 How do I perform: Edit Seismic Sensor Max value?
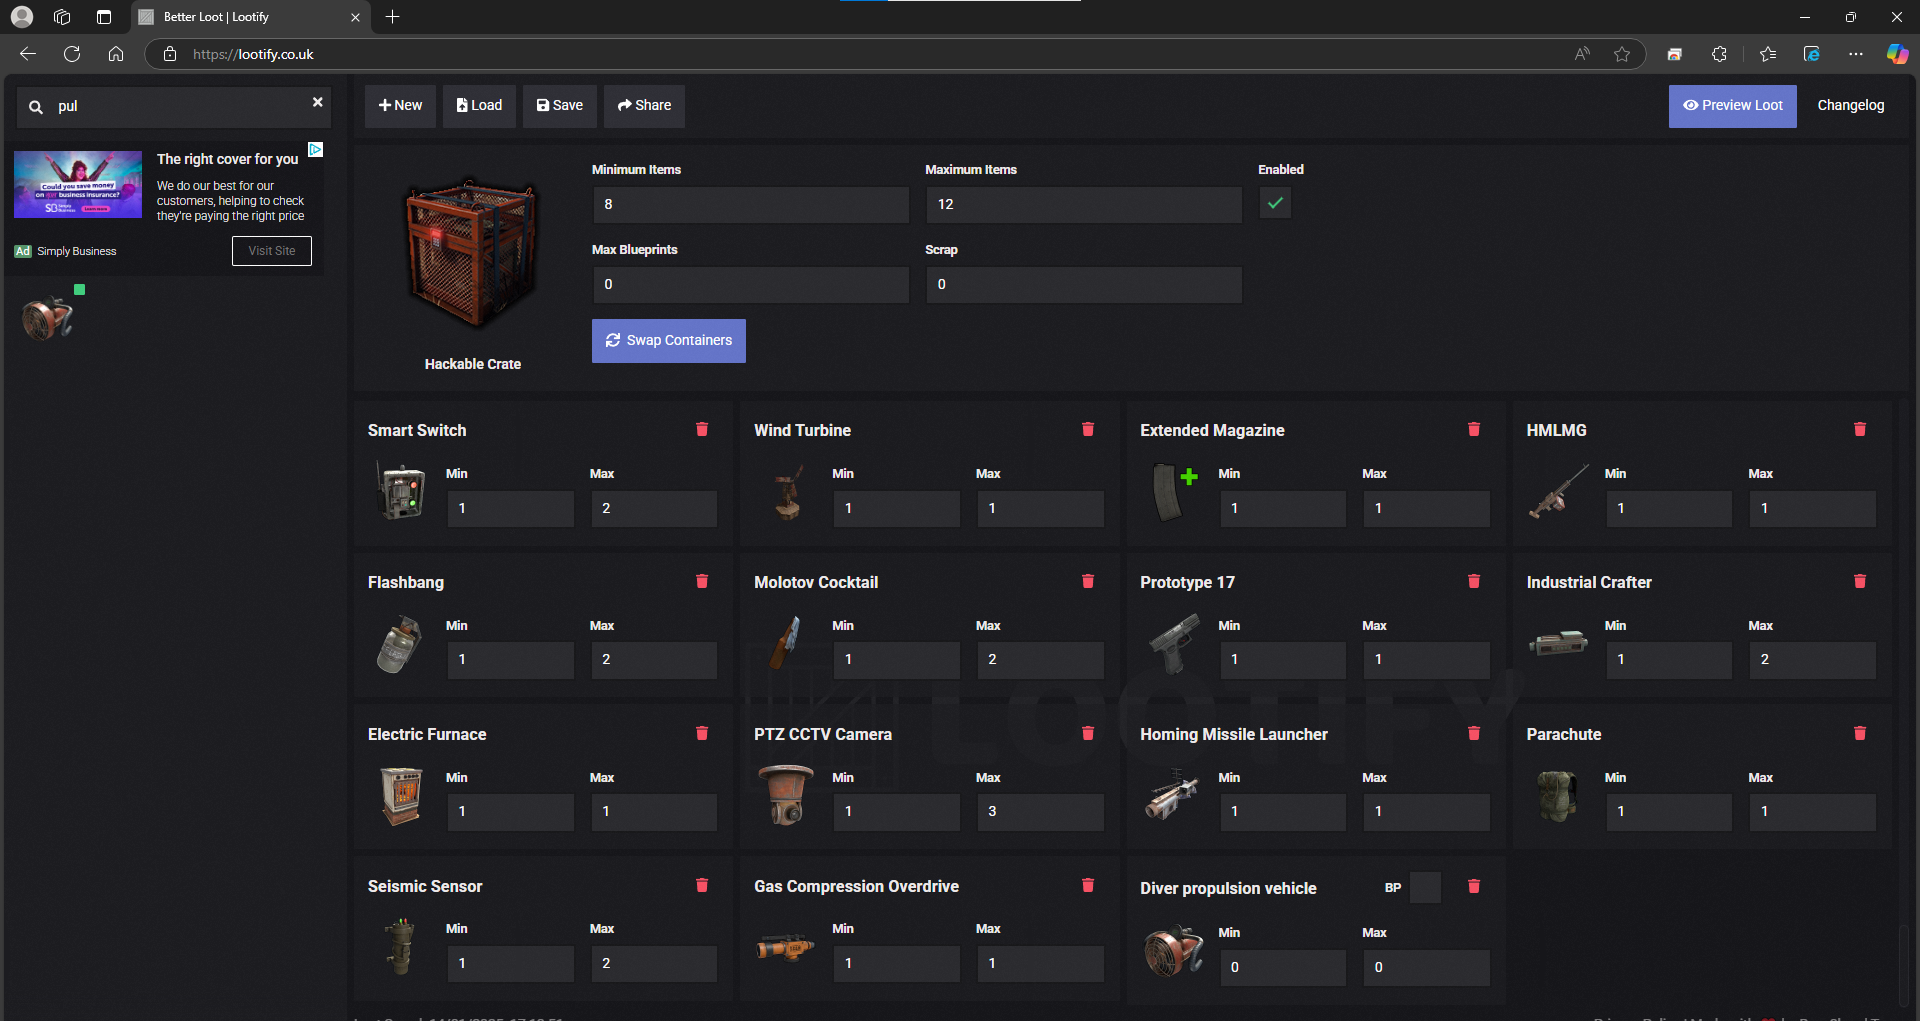point(654,963)
